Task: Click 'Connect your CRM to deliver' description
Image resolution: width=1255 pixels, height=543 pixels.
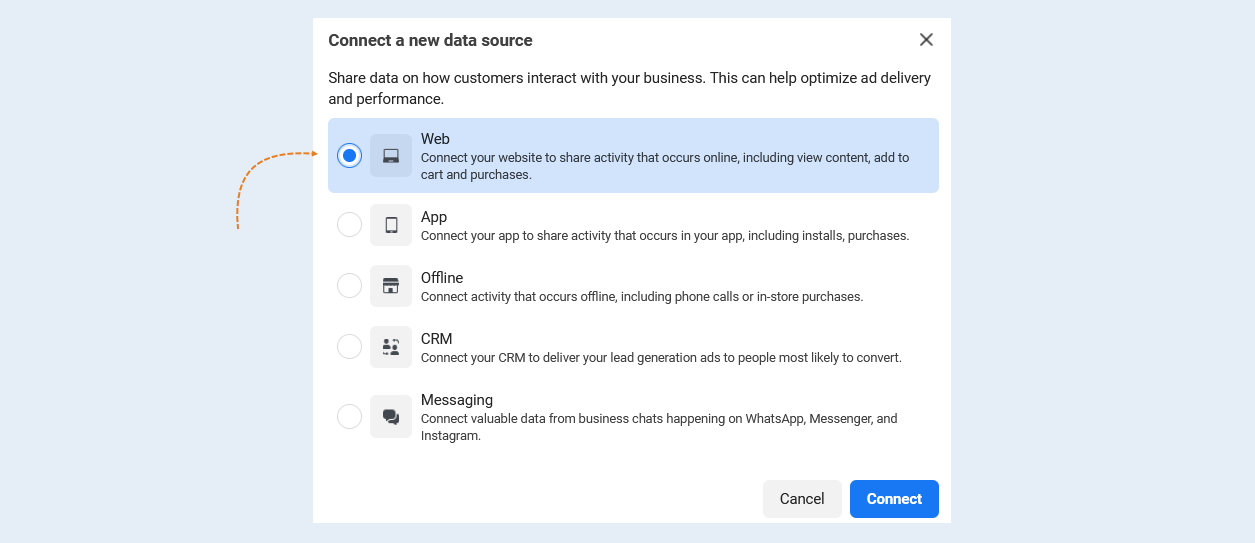Action: 661,358
